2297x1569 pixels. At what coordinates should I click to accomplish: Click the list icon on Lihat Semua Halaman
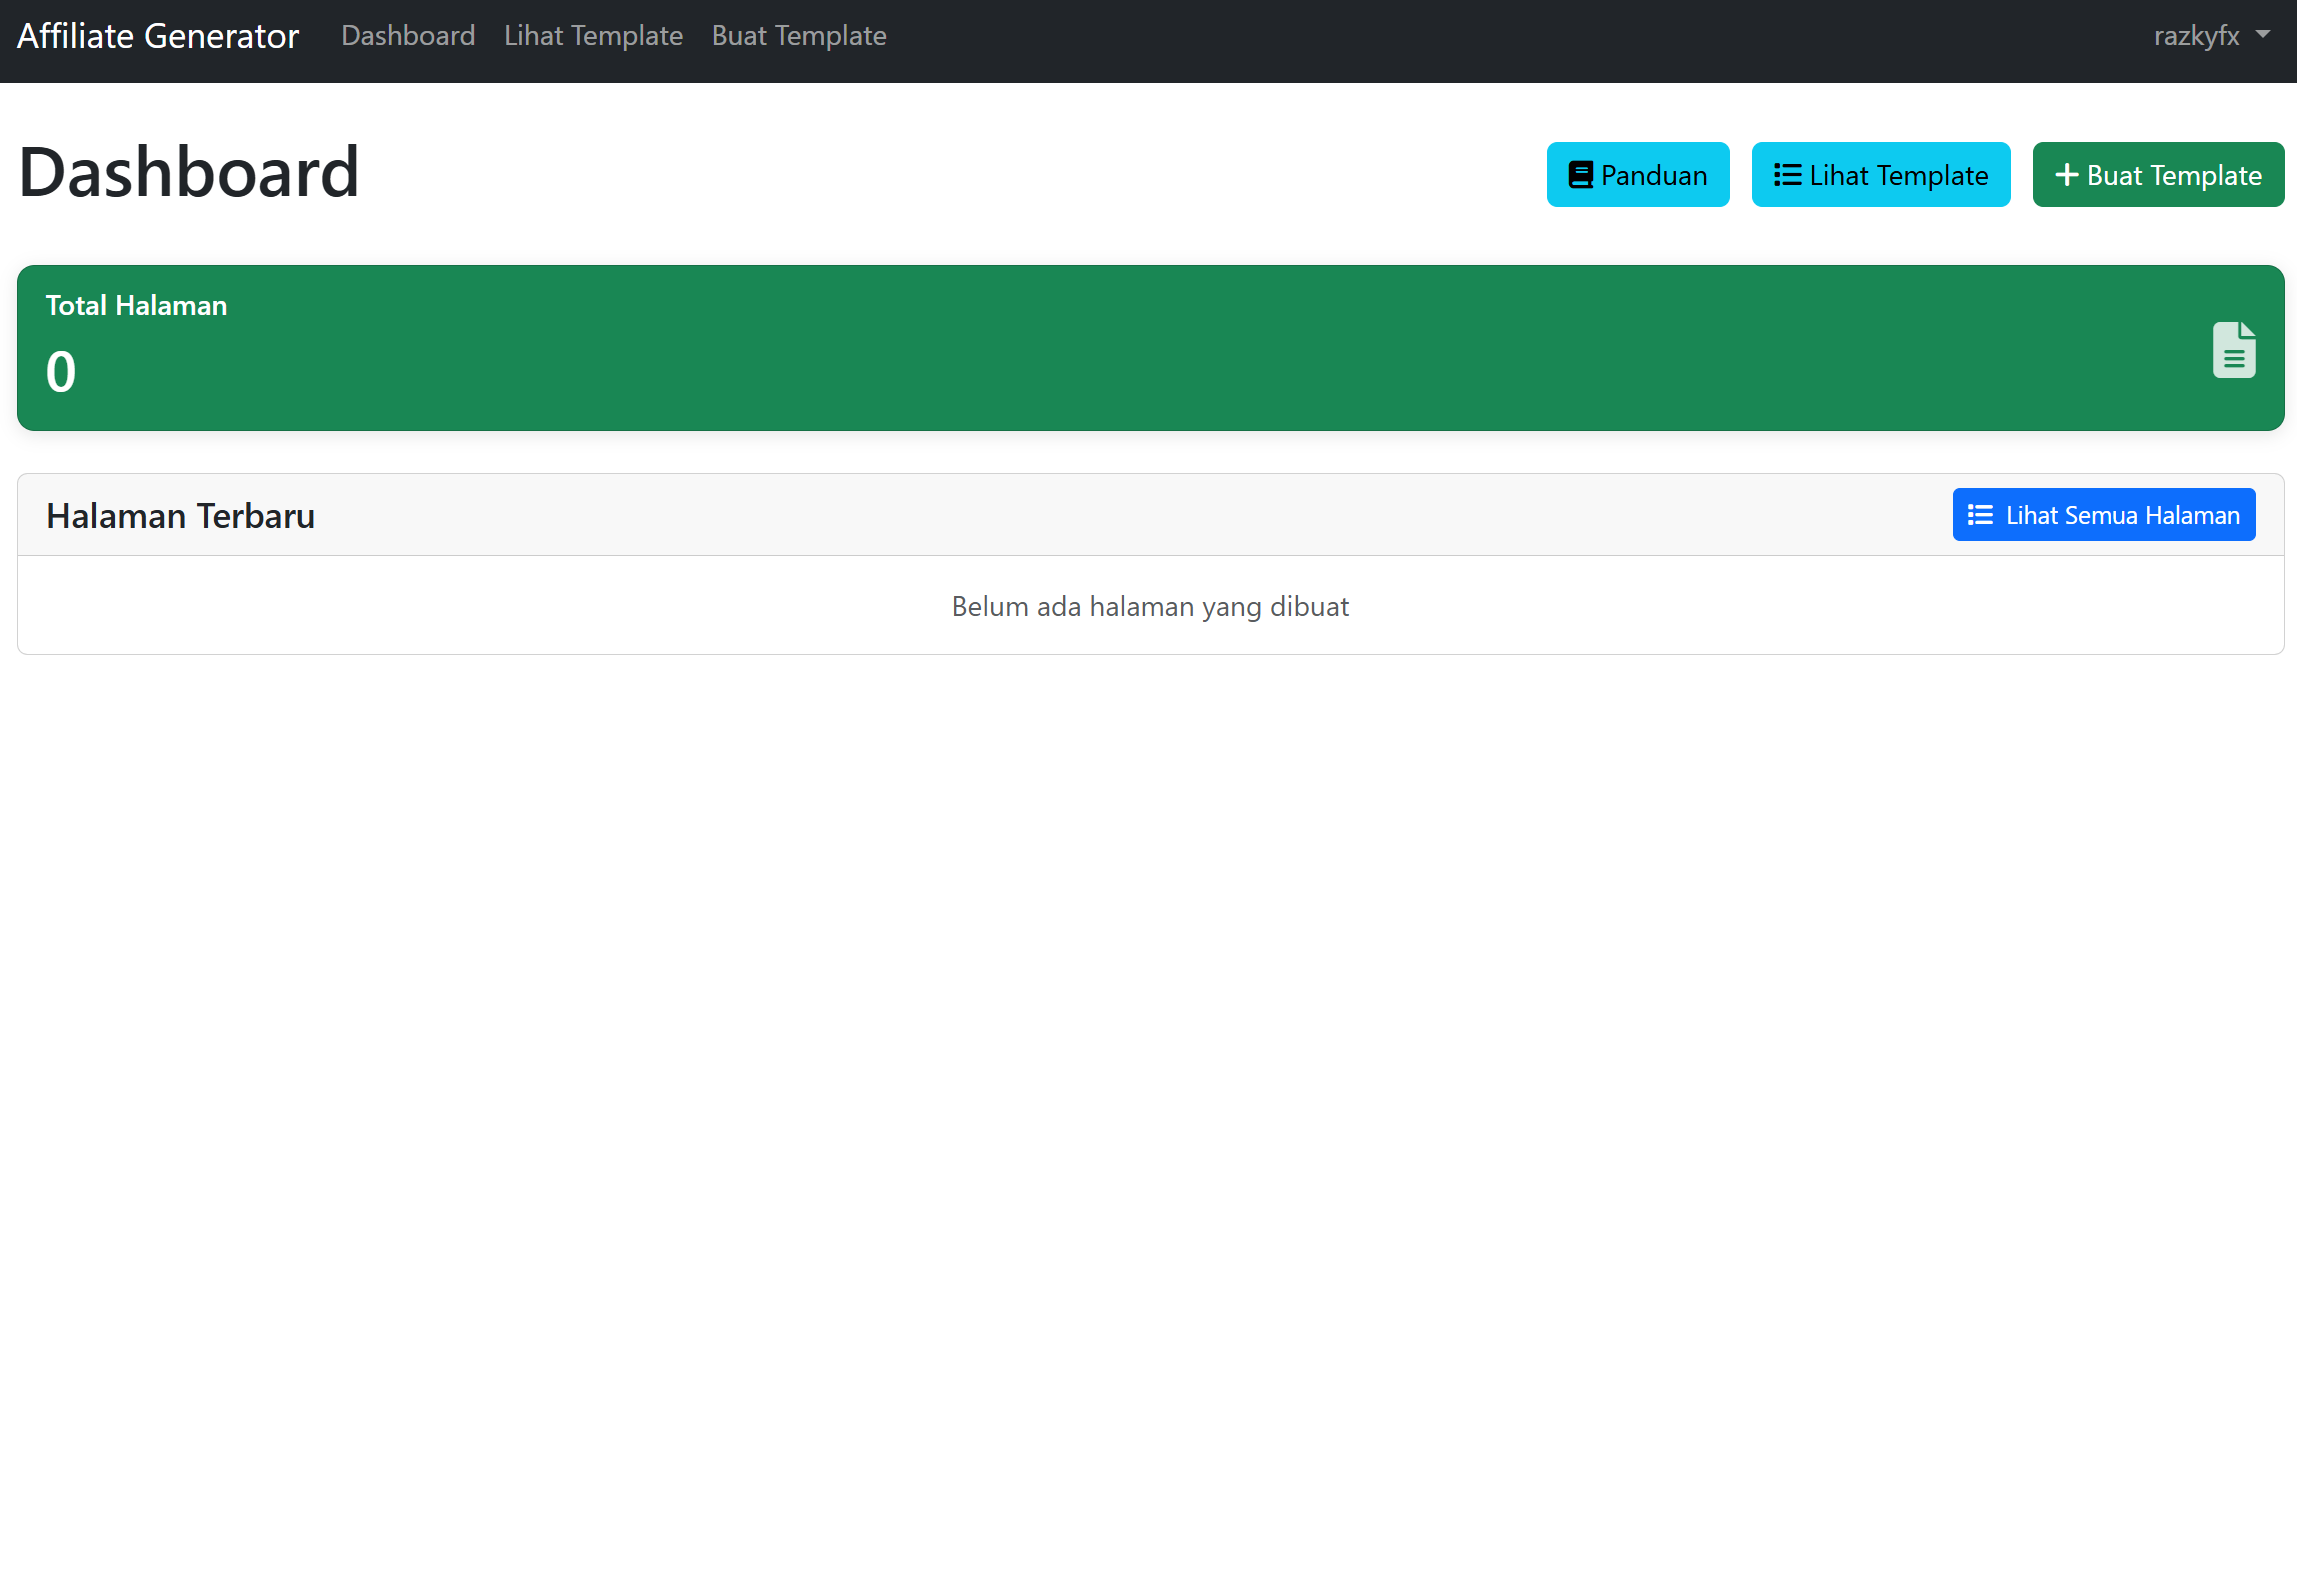[1980, 515]
